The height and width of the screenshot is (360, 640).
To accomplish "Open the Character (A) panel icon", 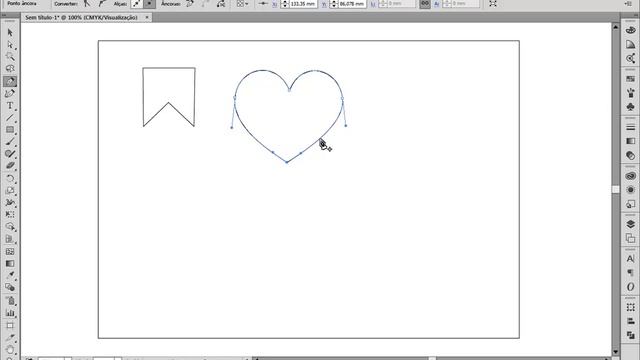I will click(631, 259).
